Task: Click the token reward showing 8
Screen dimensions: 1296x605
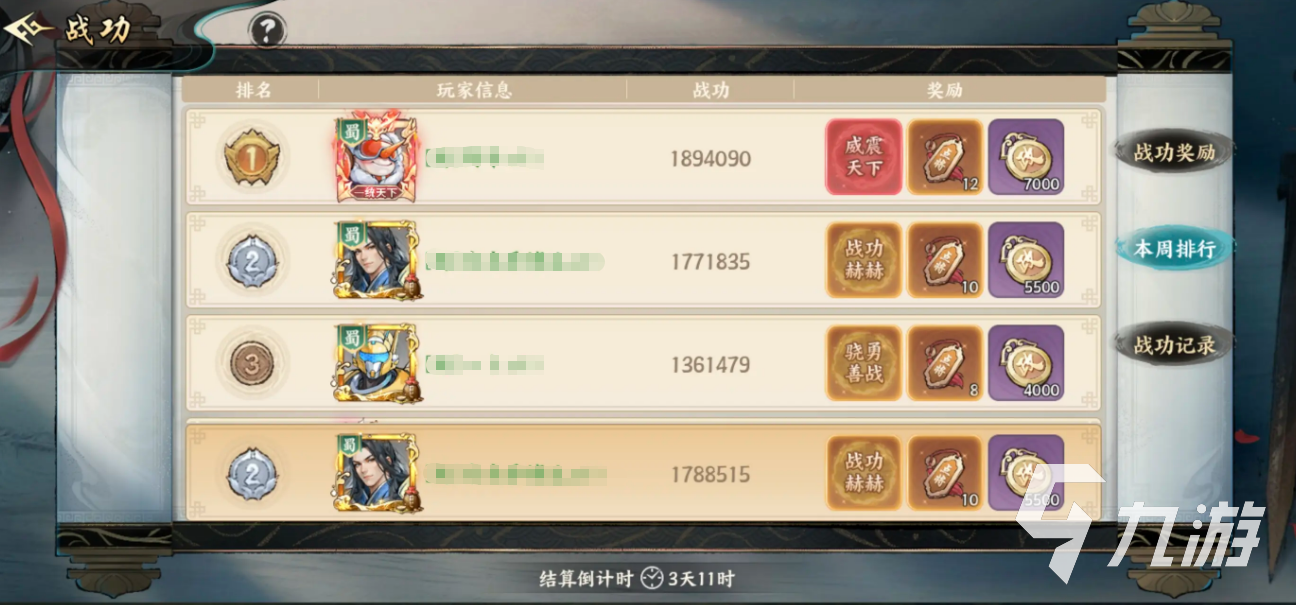Action: [x=945, y=364]
